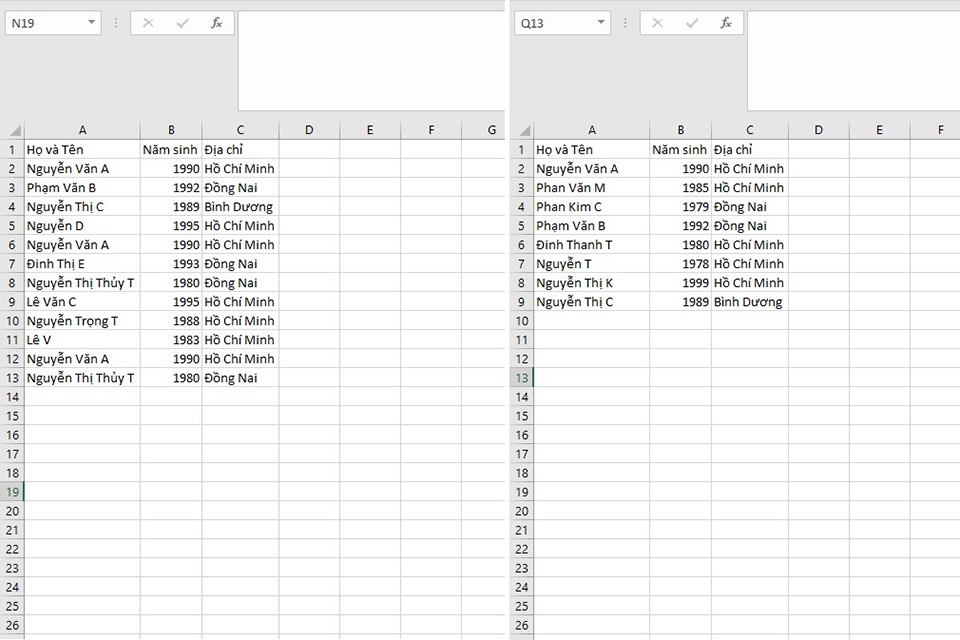The height and width of the screenshot is (640, 960).
Task: Select row 19 header in left sheet
Action: (x=12, y=492)
